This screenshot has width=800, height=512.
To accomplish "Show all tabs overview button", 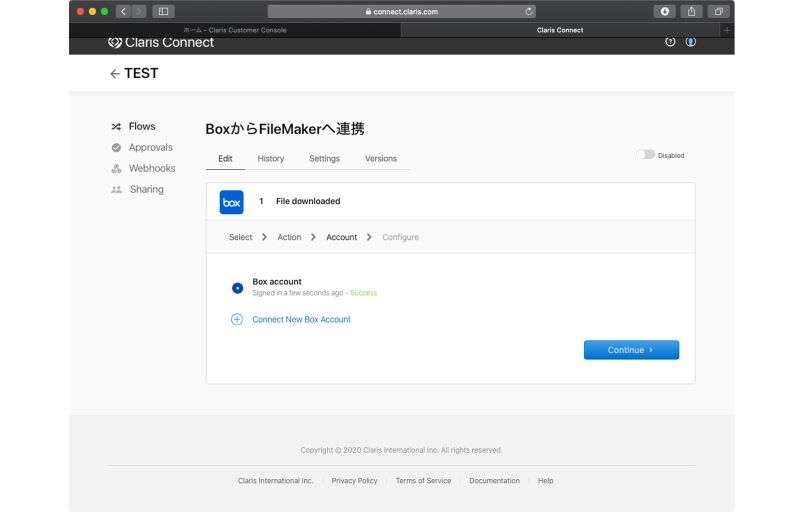I will tap(718, 11).
